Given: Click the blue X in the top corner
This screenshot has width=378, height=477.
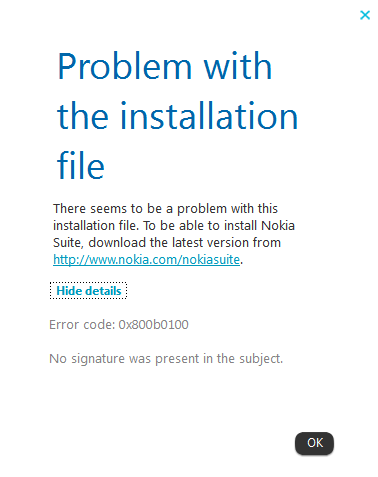Looking at the screenshot, I should [x=365, y=15].
